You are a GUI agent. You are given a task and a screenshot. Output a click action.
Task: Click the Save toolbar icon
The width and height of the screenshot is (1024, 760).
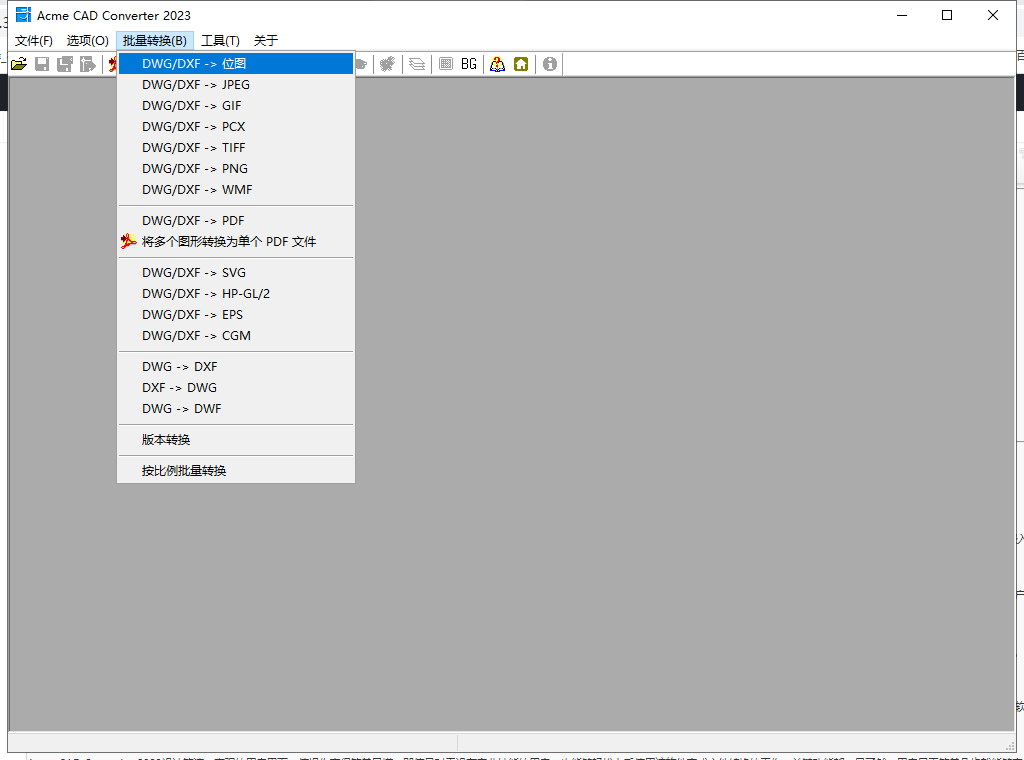tap(41, 63)
